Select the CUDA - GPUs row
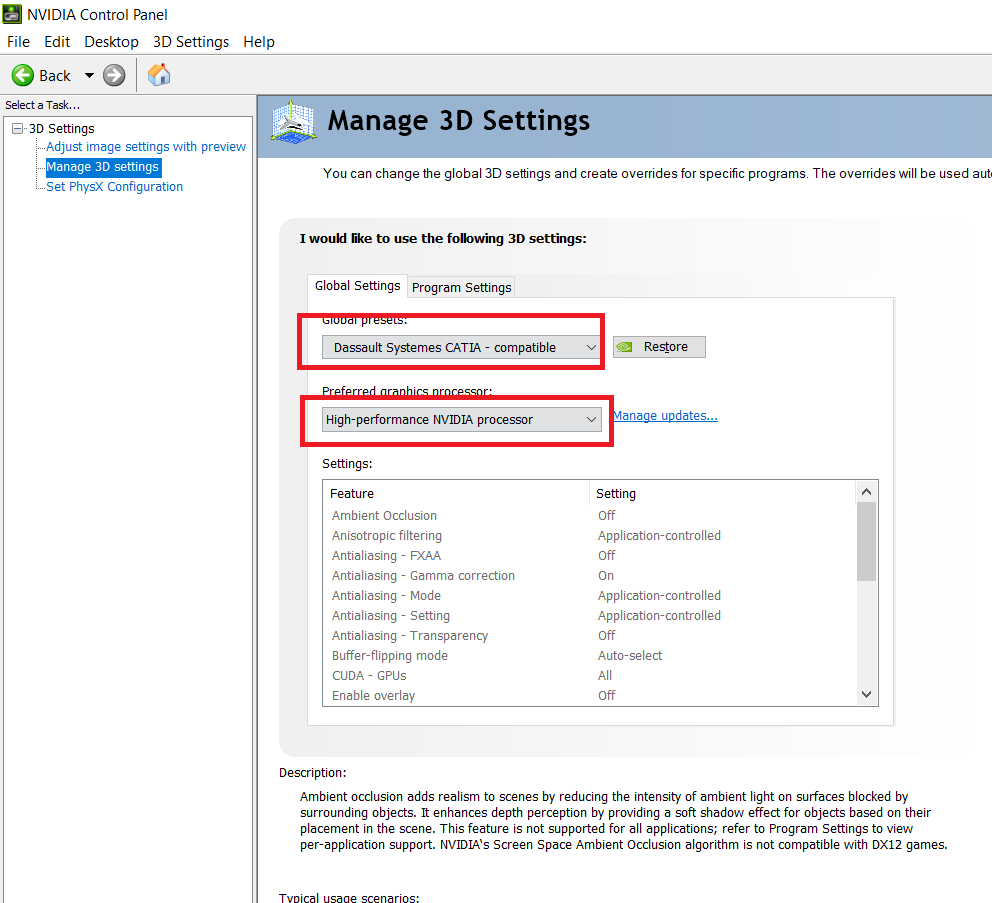The width and height of the screenshot is (992, 903). tap(590, 676)
